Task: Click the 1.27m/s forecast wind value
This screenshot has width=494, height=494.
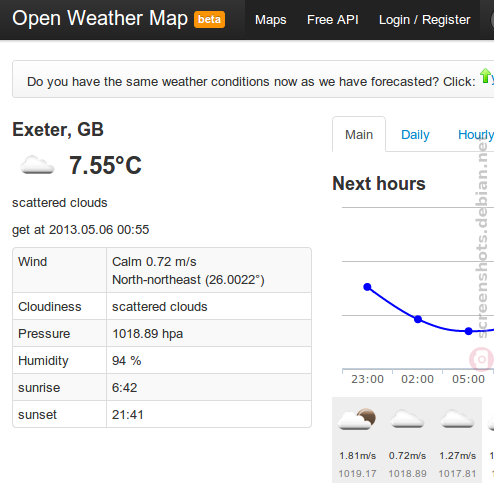Action: 457,456
